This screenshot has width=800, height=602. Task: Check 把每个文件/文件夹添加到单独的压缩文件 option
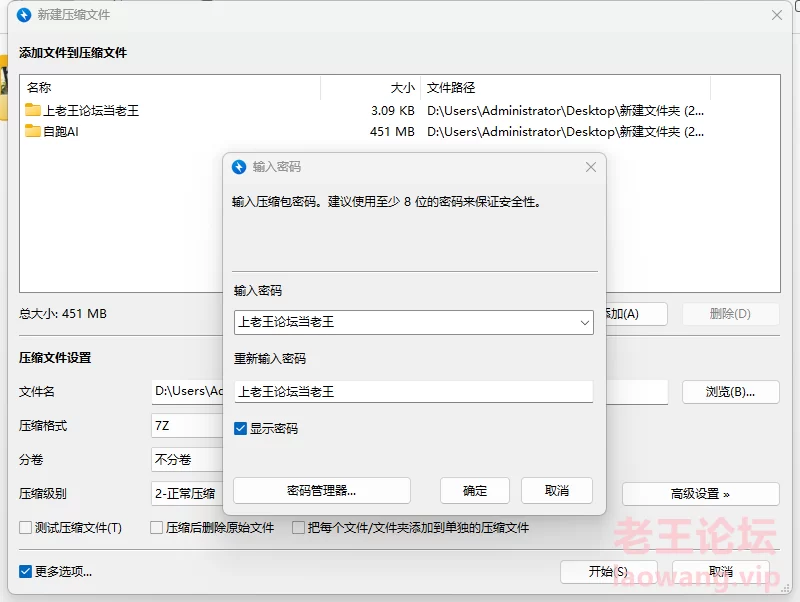[298, 527]
